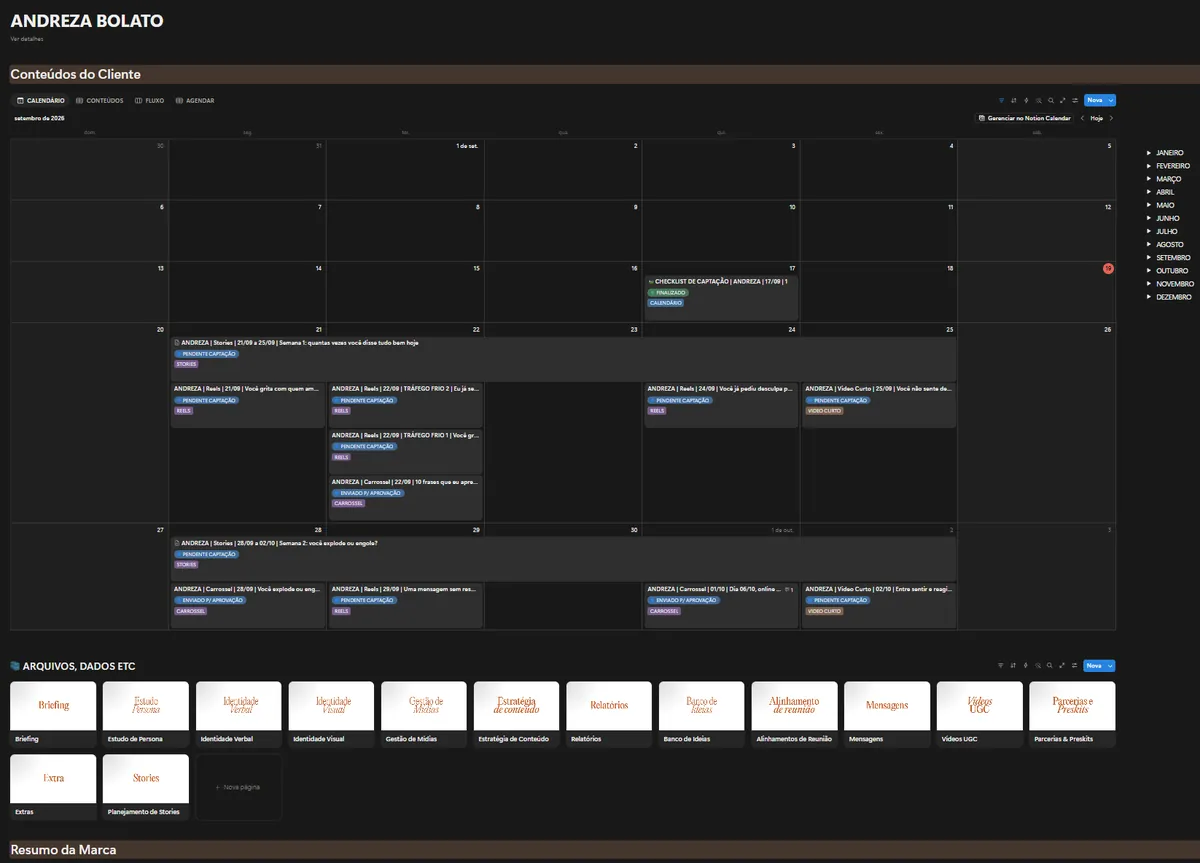
Task: Open the Identidade Verbal gallery card
Action: tap(239, 714)
